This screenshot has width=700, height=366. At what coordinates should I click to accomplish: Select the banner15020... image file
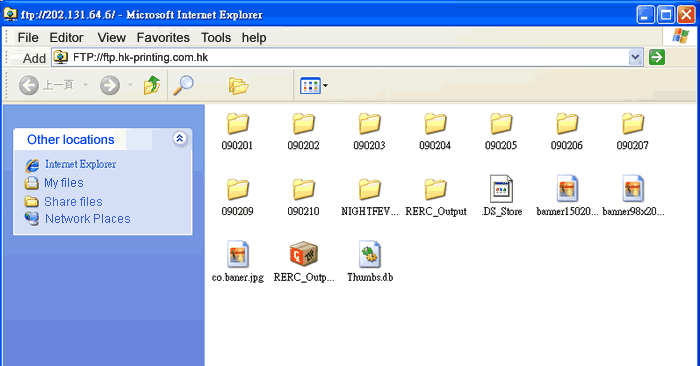567,196
